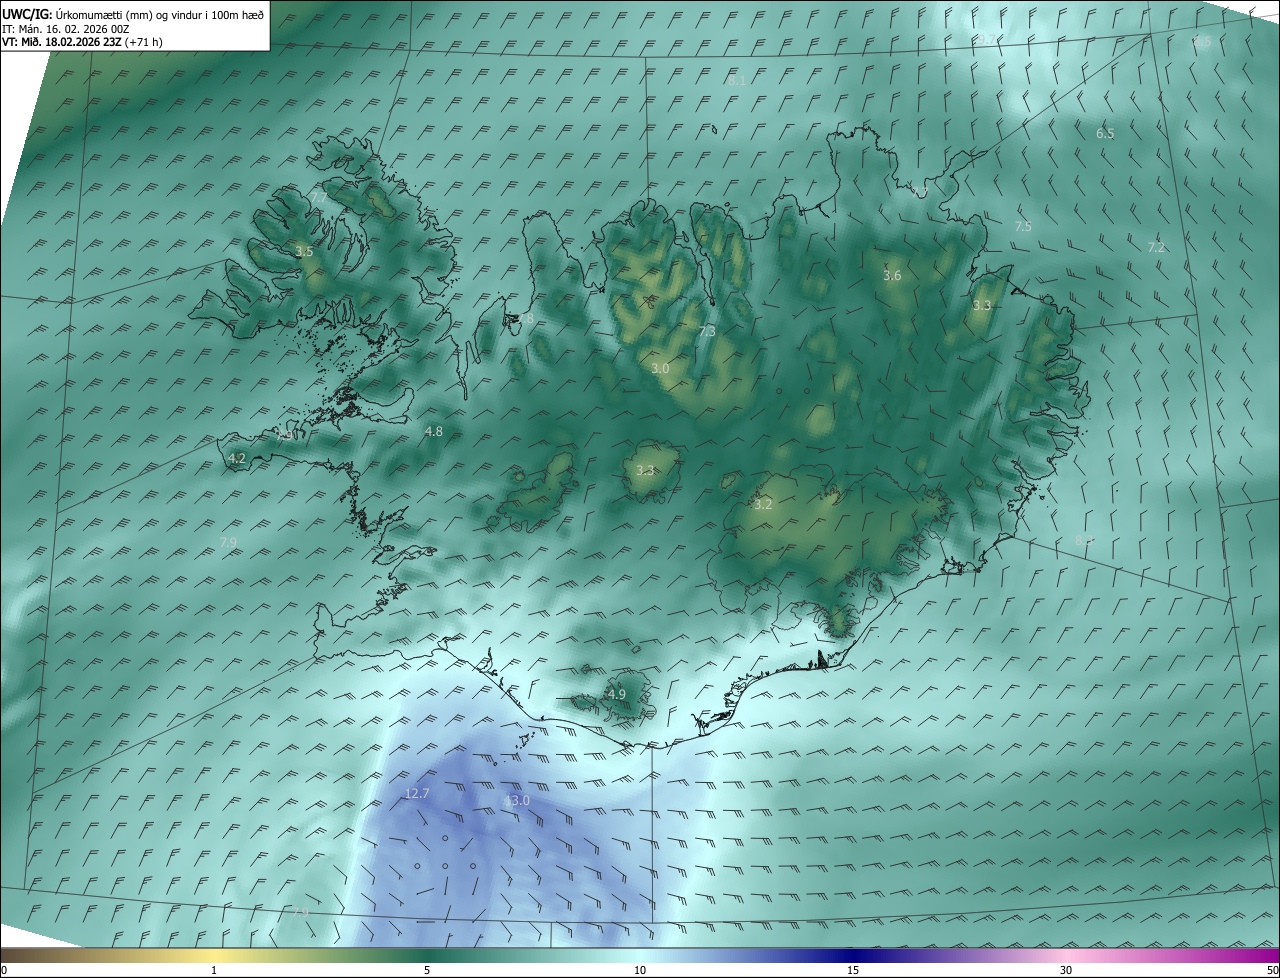
Task: Click the 0 tick on the color scale
Action: coord(3,970)
